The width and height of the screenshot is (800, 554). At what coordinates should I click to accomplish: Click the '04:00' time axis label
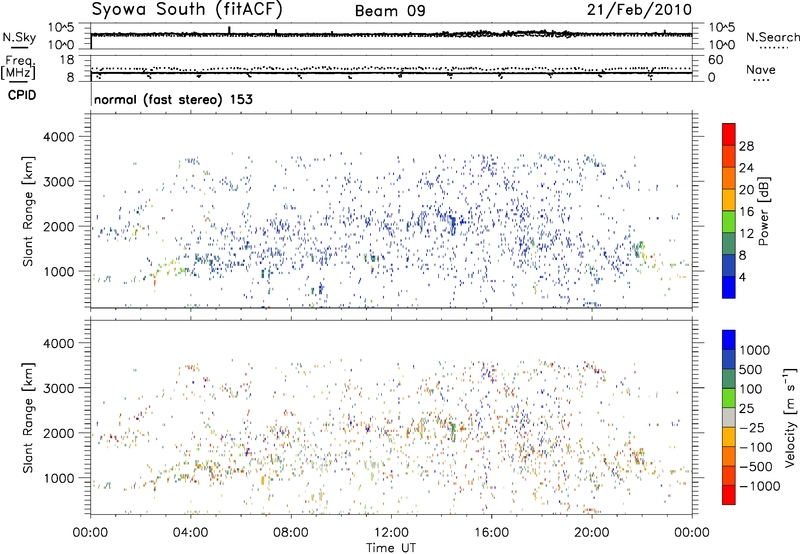191,533
